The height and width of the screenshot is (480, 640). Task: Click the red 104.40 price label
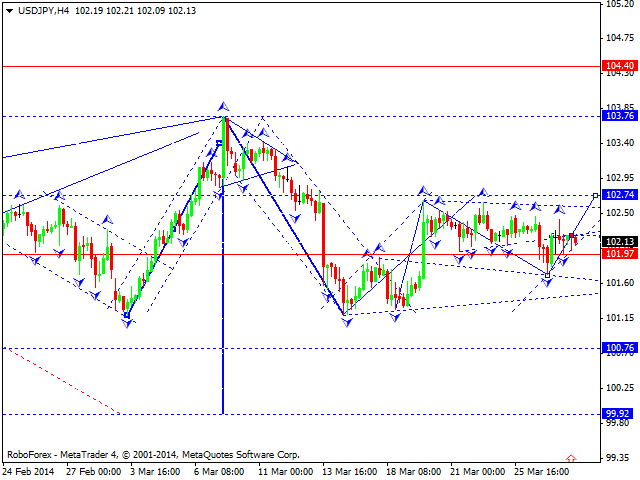point(618,66)
